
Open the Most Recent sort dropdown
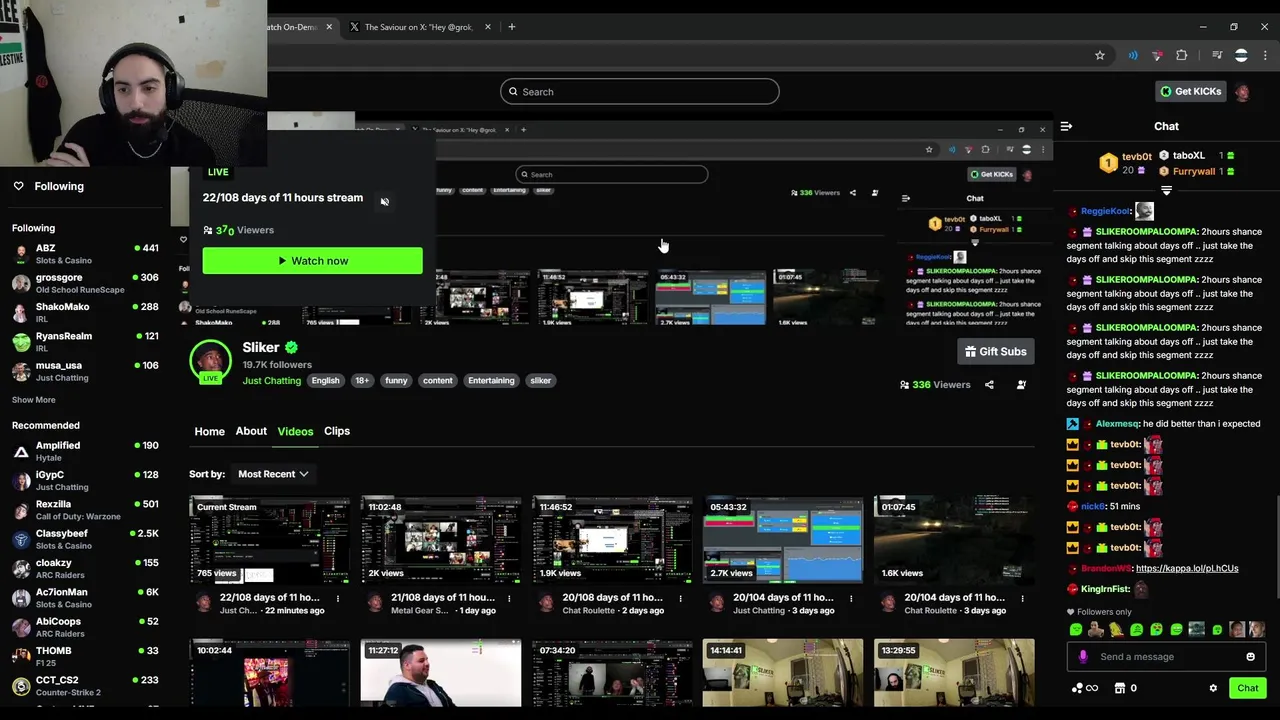coord(273,474)
